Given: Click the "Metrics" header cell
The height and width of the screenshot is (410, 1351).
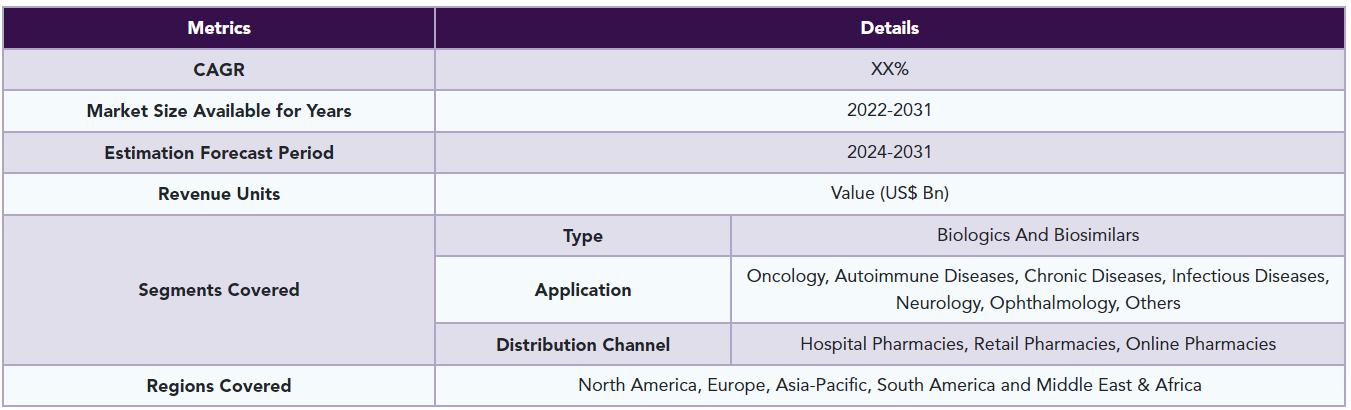Looking at the screenshot, I should pos(219,28).
